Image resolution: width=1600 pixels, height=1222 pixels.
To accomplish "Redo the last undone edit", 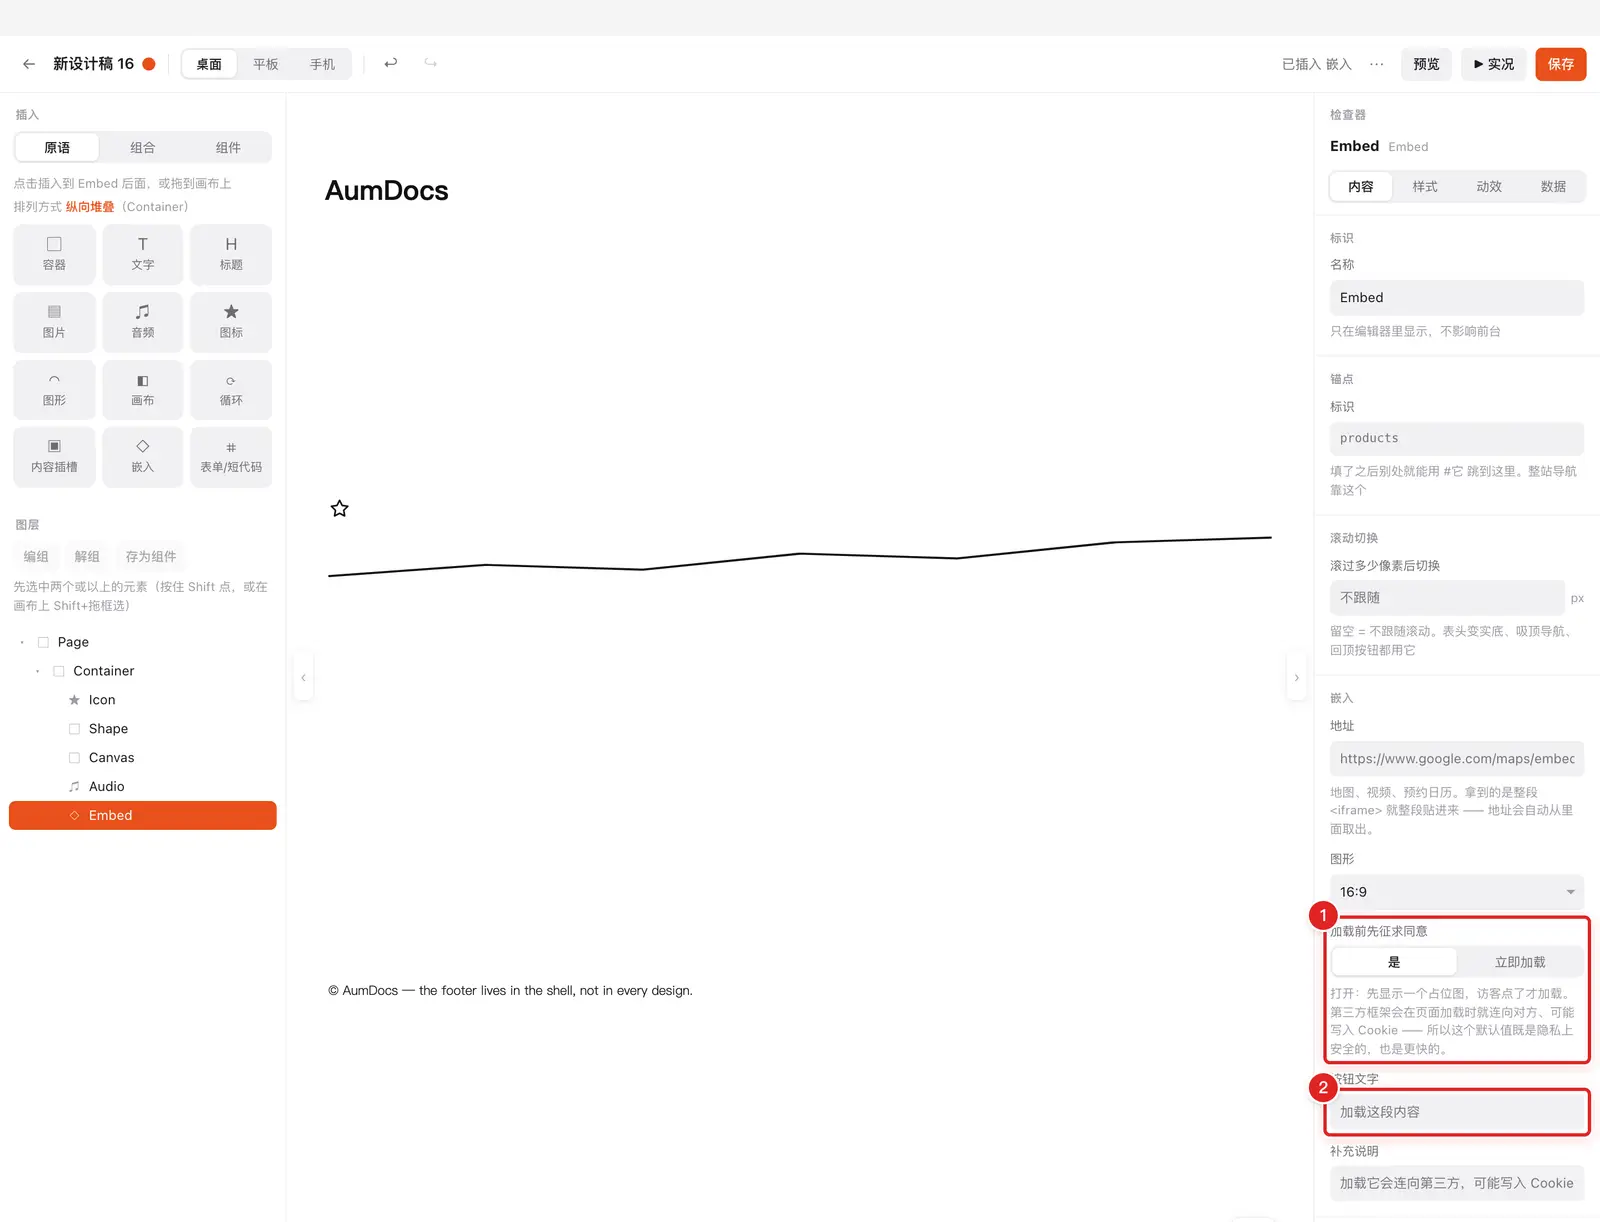I will coord(431,63).
